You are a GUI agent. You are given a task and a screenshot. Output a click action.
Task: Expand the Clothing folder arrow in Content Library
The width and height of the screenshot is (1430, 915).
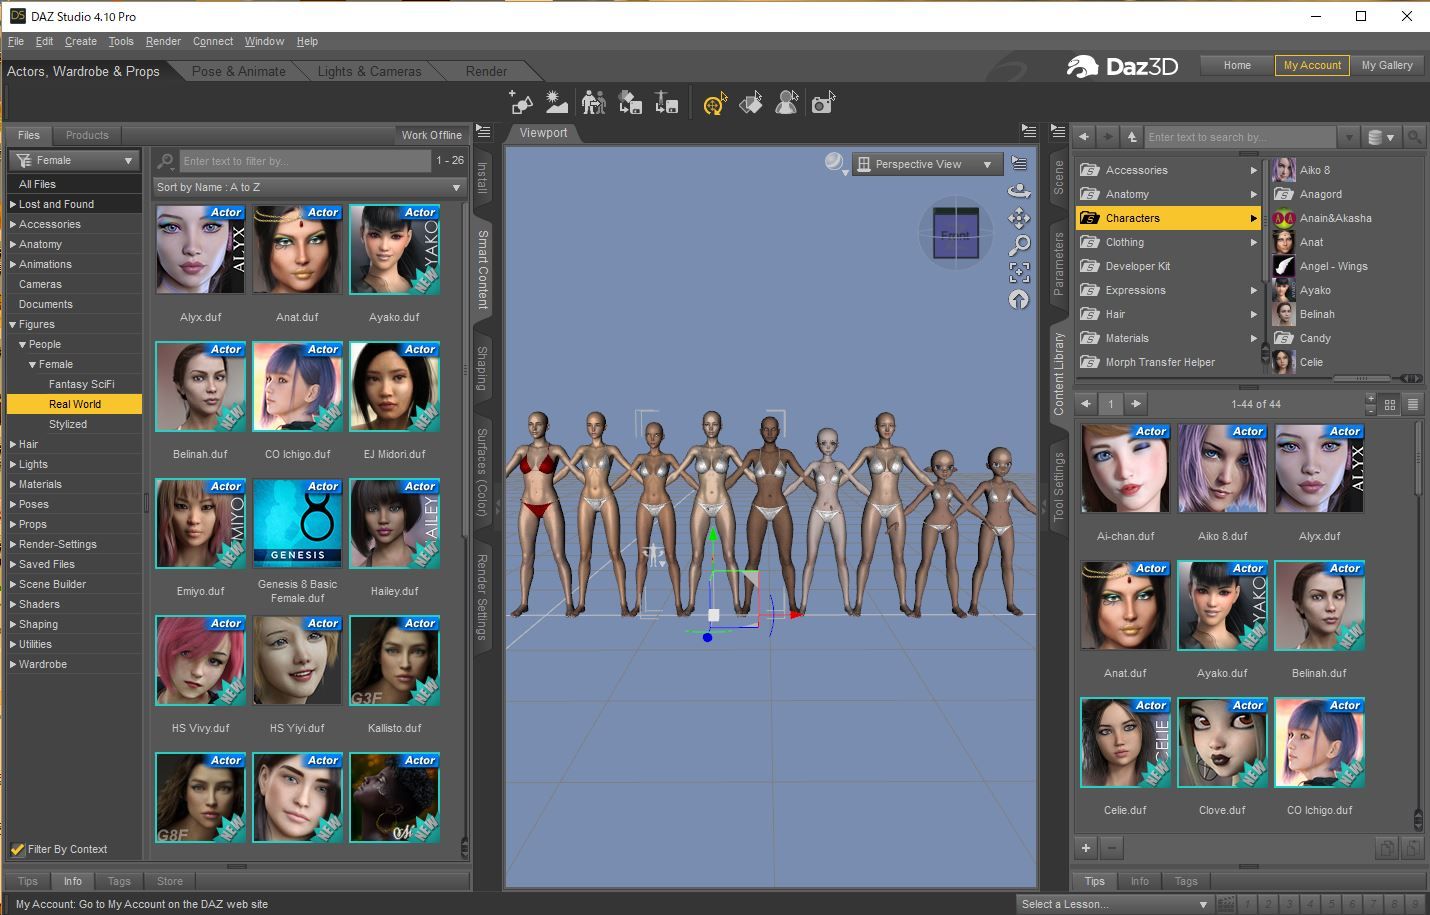(1253, 242)
